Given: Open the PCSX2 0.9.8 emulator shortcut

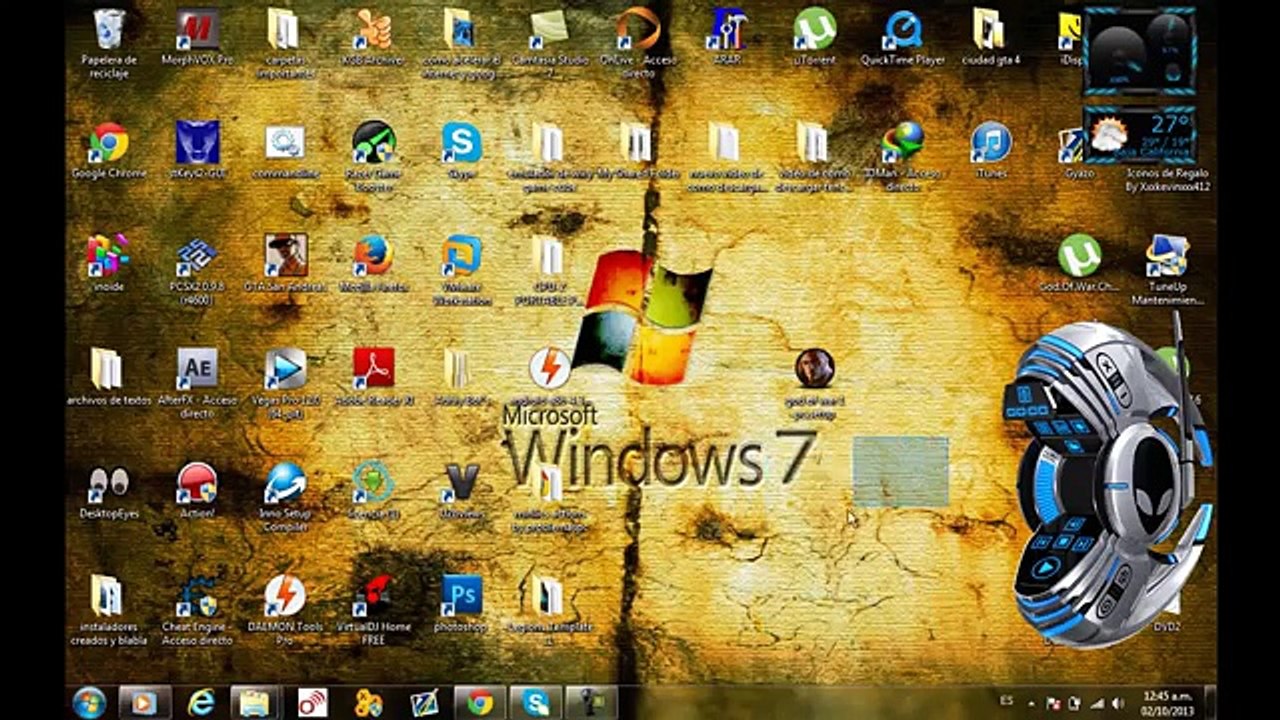Looking at the screenshot, I should [197, 256].
